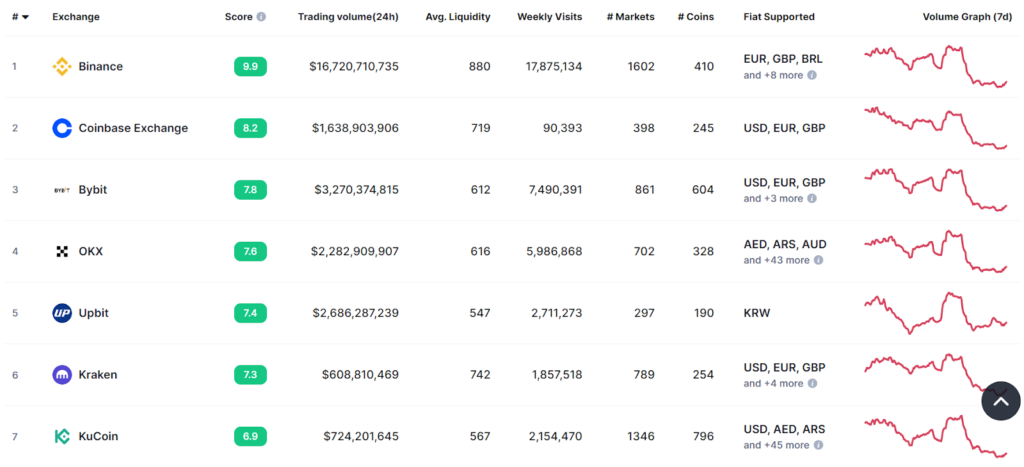Click the Bybit logo icon
Viewport: 1024px width, 467px height.
point(62,190)
